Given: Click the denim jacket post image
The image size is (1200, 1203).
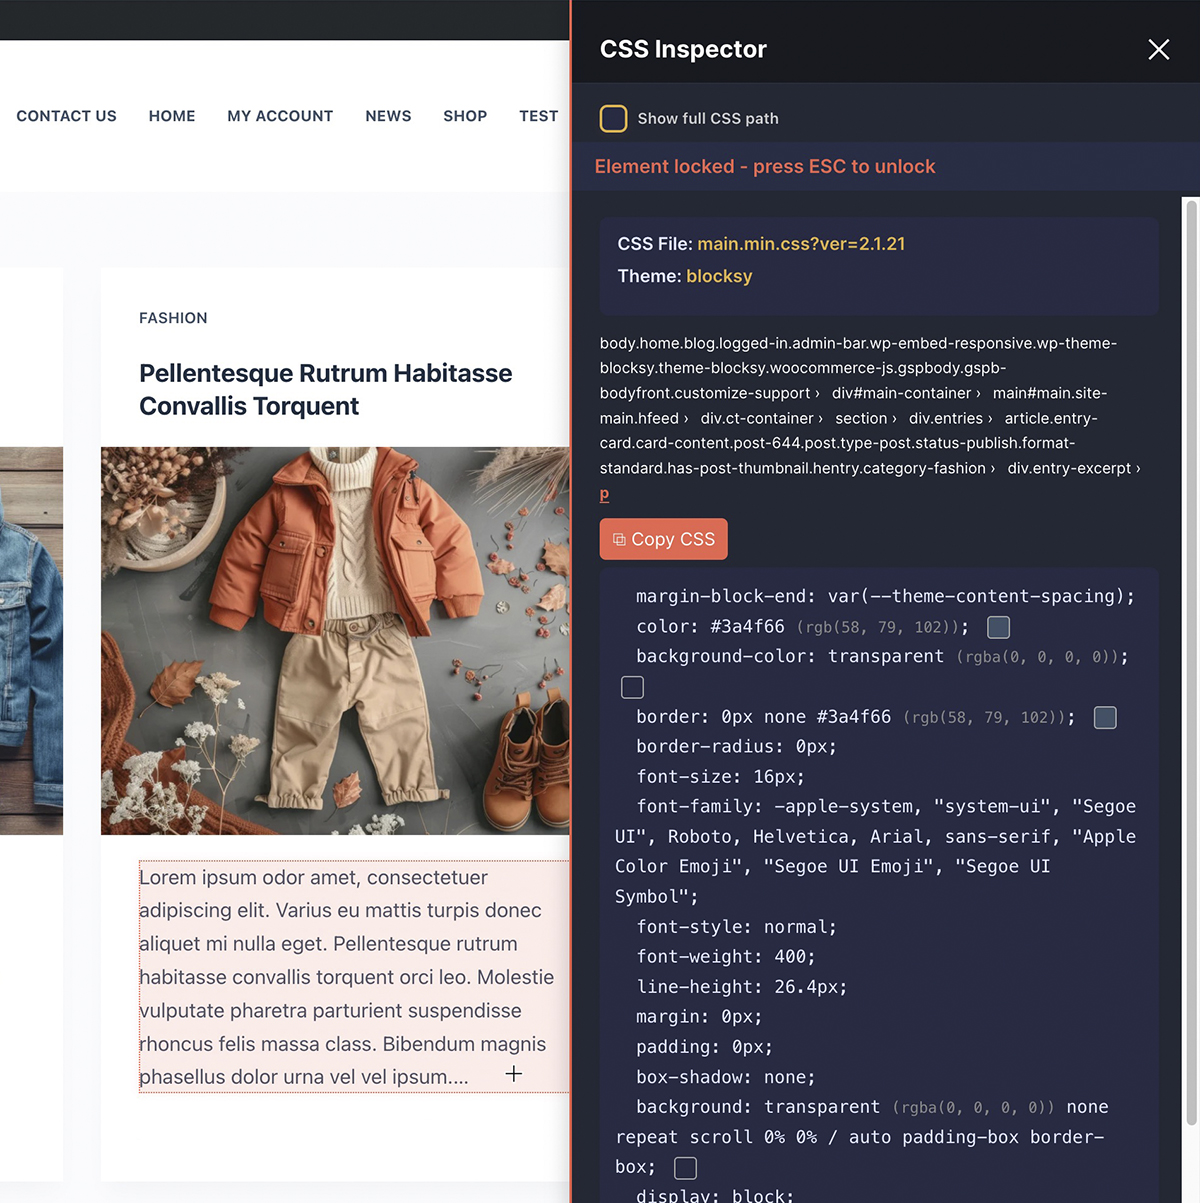Looking at the screenshot, I should 31,640.
